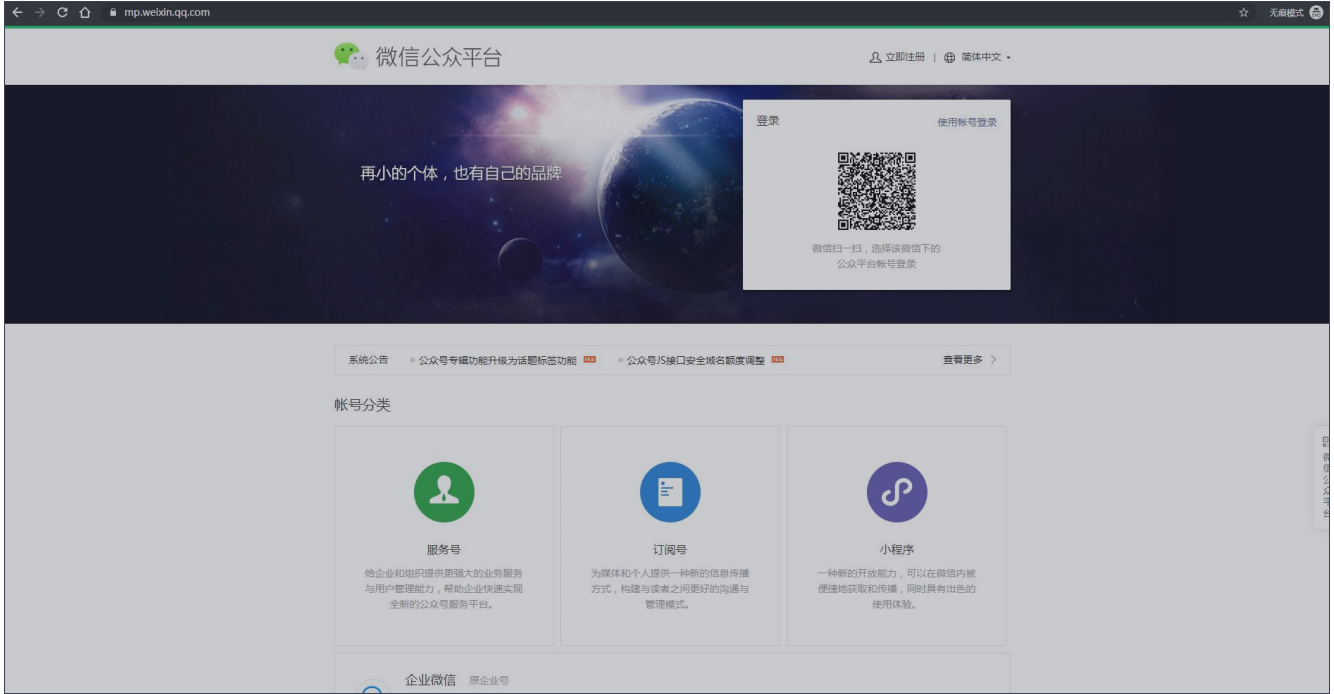Click the mp.weixin.qq.com address bar
The height and width of the screenshot is (694, 1334).
click(x=167, y=12)
